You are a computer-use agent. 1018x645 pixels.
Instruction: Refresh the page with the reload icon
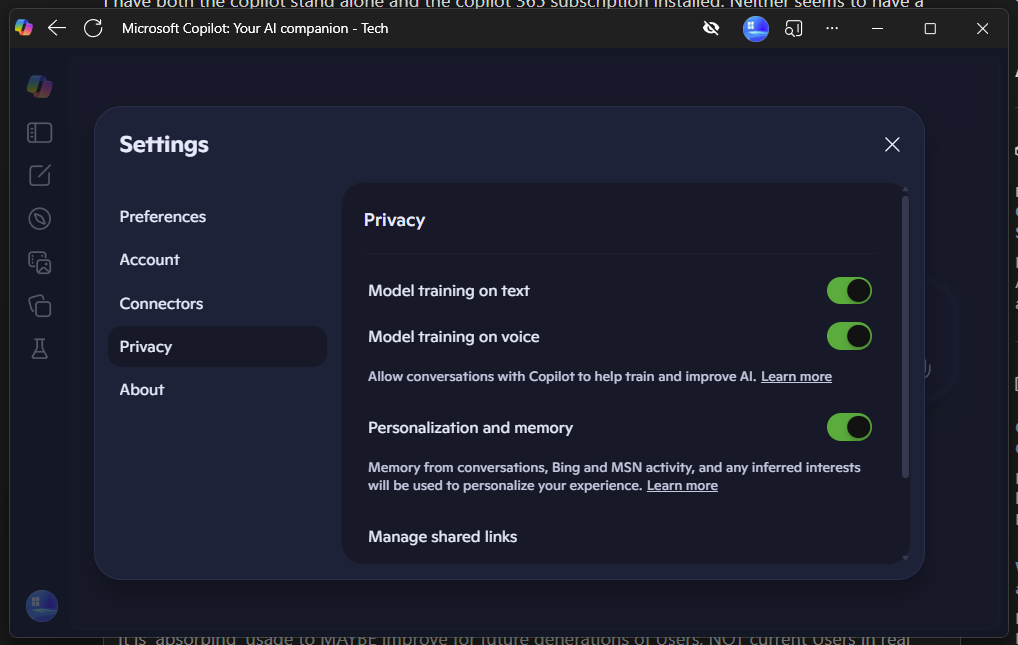pos(93,28)
